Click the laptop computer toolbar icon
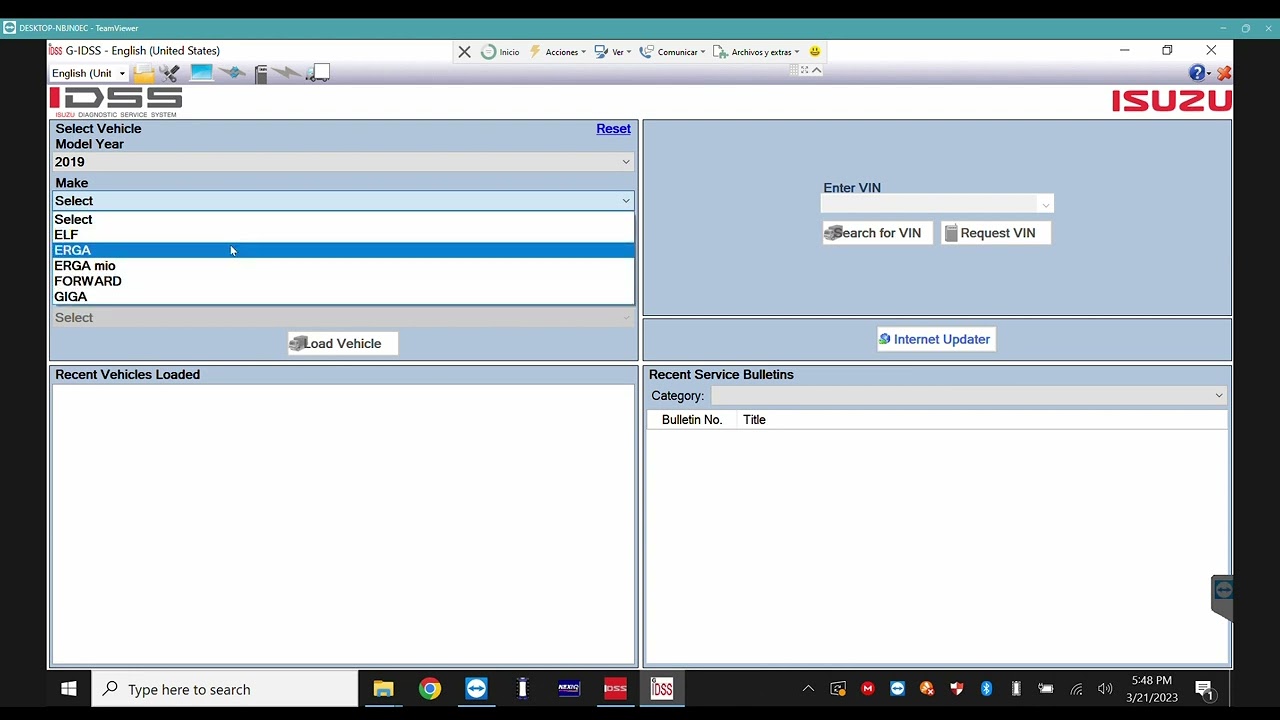The width and height of the screenshot is (1280, 720). click(202, 73)
